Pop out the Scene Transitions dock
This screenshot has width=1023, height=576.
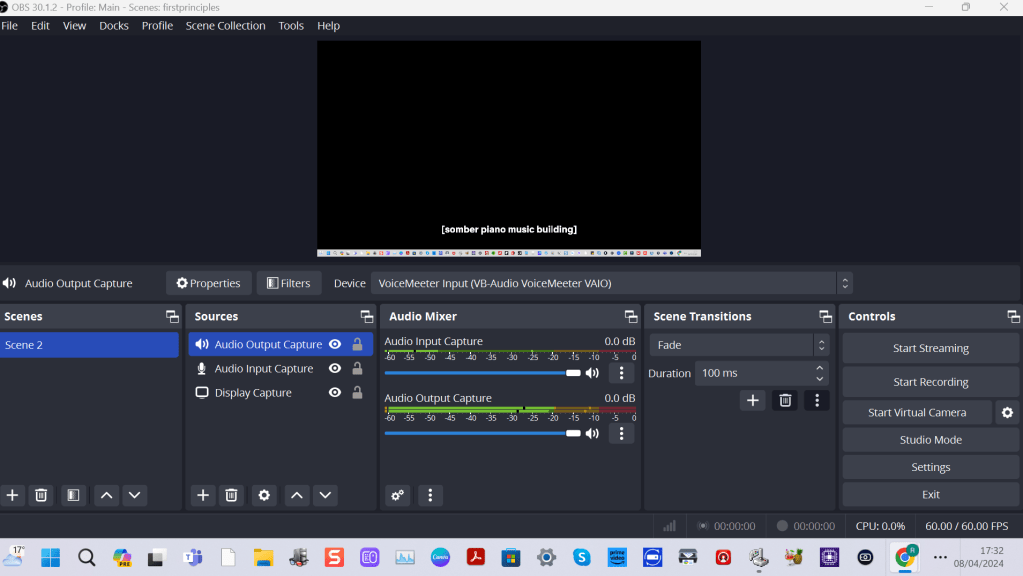coord(825,316)
